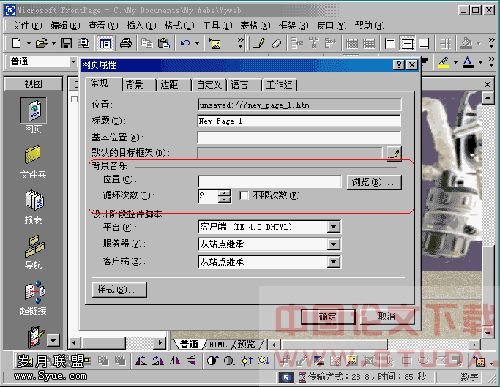
Task: Open the 文件(F) menu
Action: [x=28, y=26]
